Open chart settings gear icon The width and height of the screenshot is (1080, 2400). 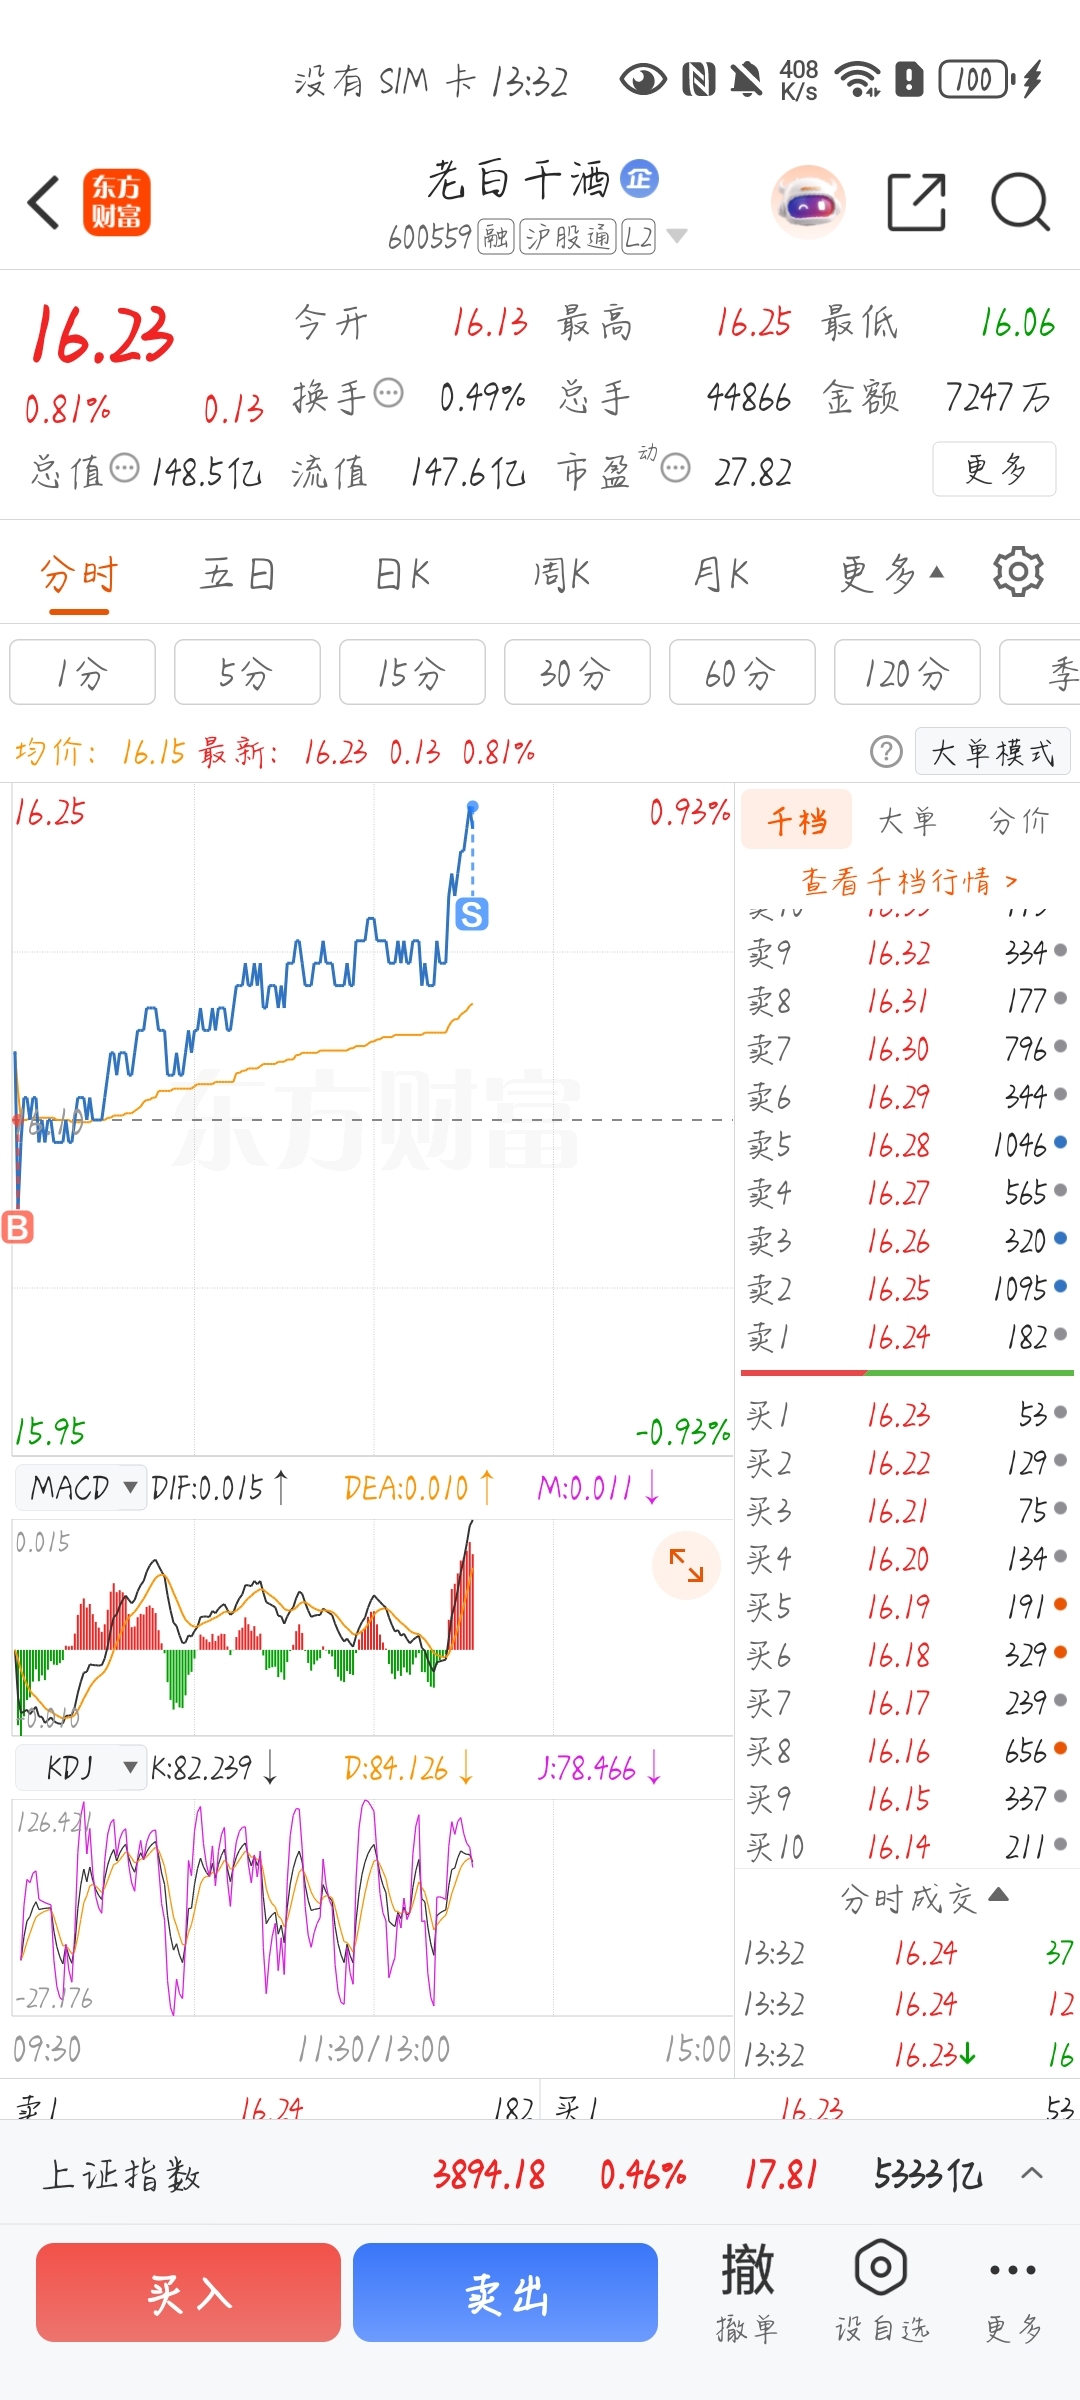tap(1018, 572)
